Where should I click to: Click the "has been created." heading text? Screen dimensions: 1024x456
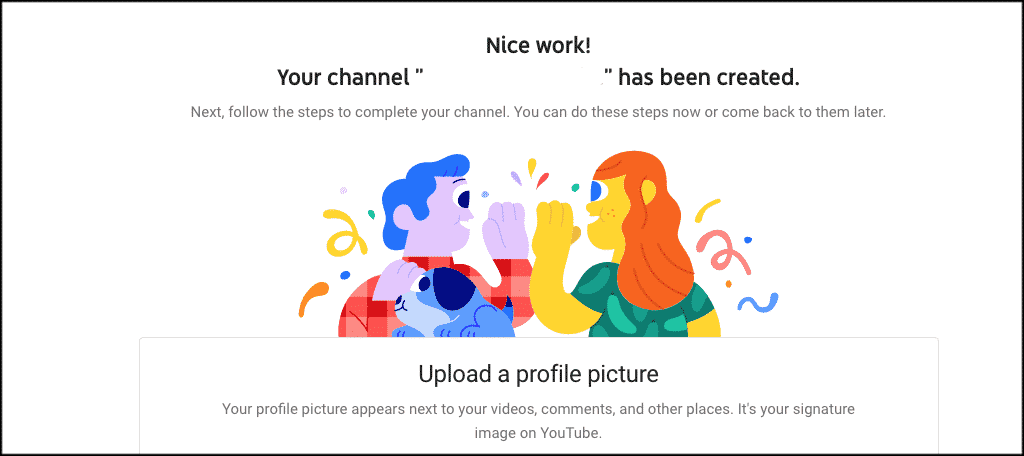[709, 78]
